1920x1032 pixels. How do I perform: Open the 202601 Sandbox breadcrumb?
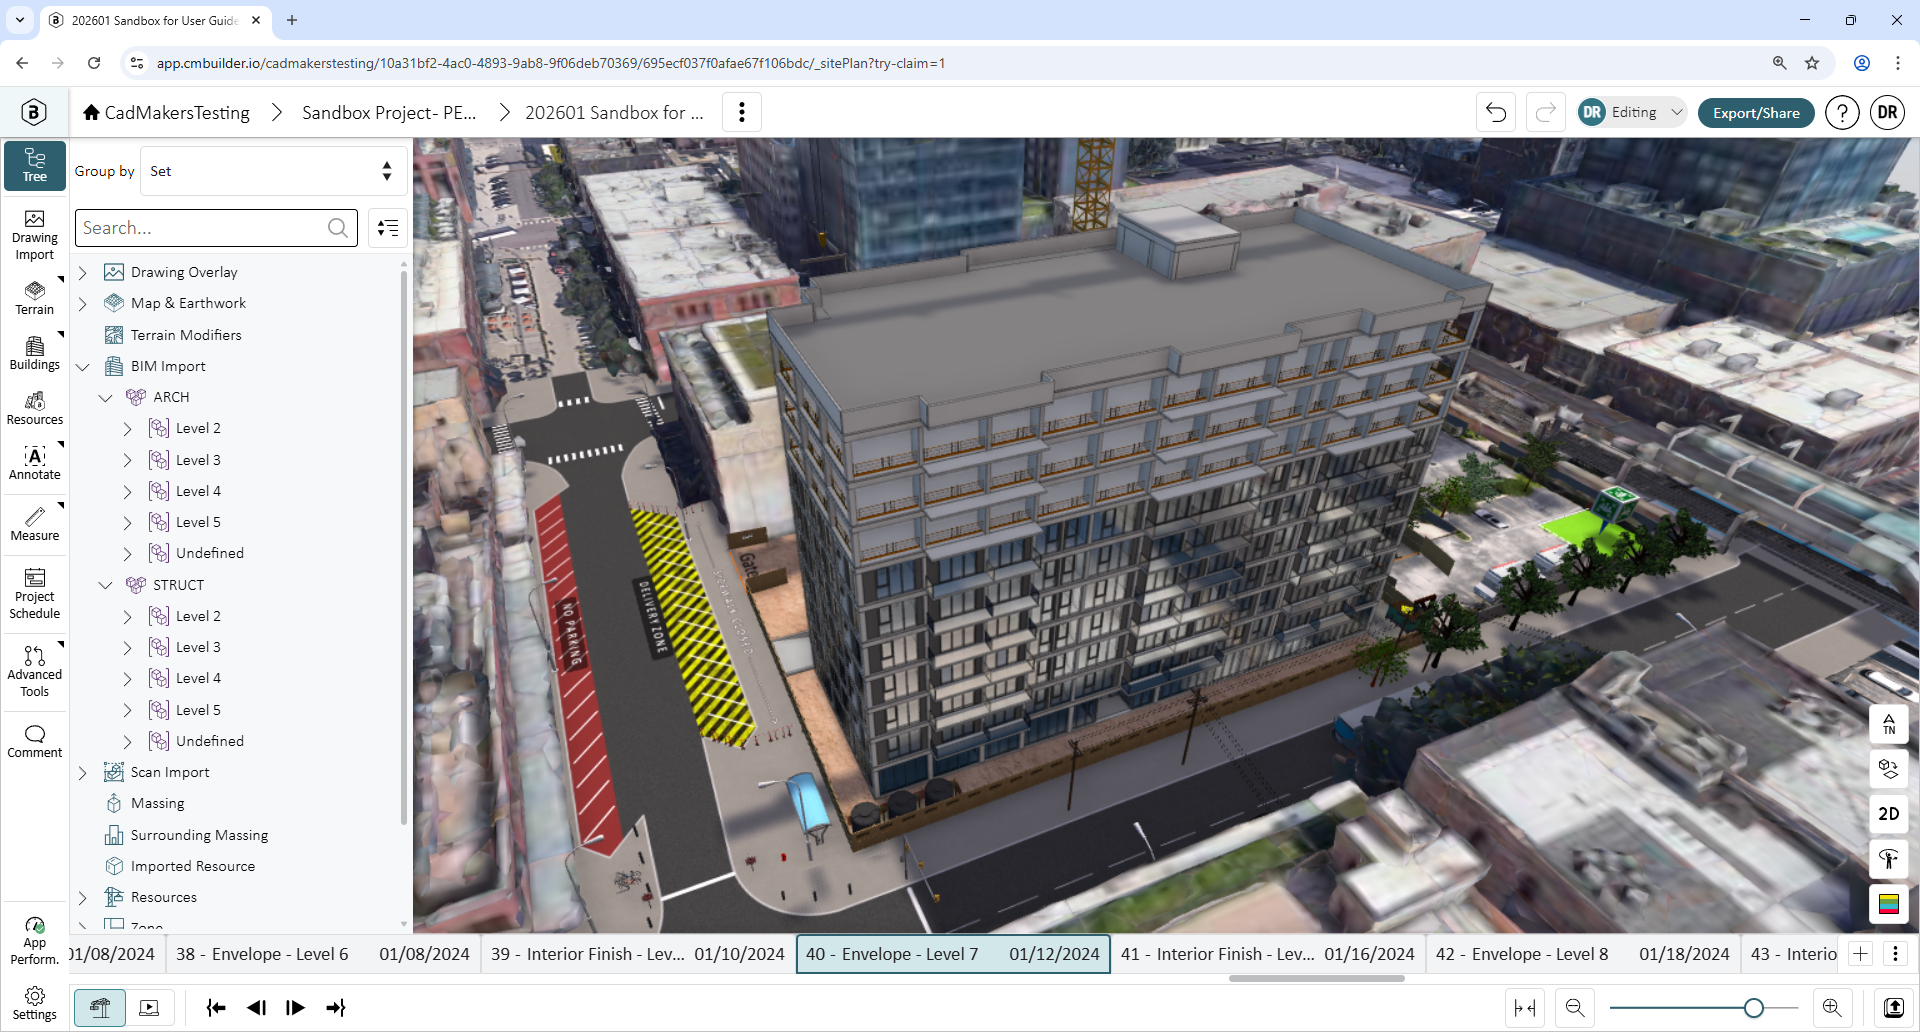(614, 112)
